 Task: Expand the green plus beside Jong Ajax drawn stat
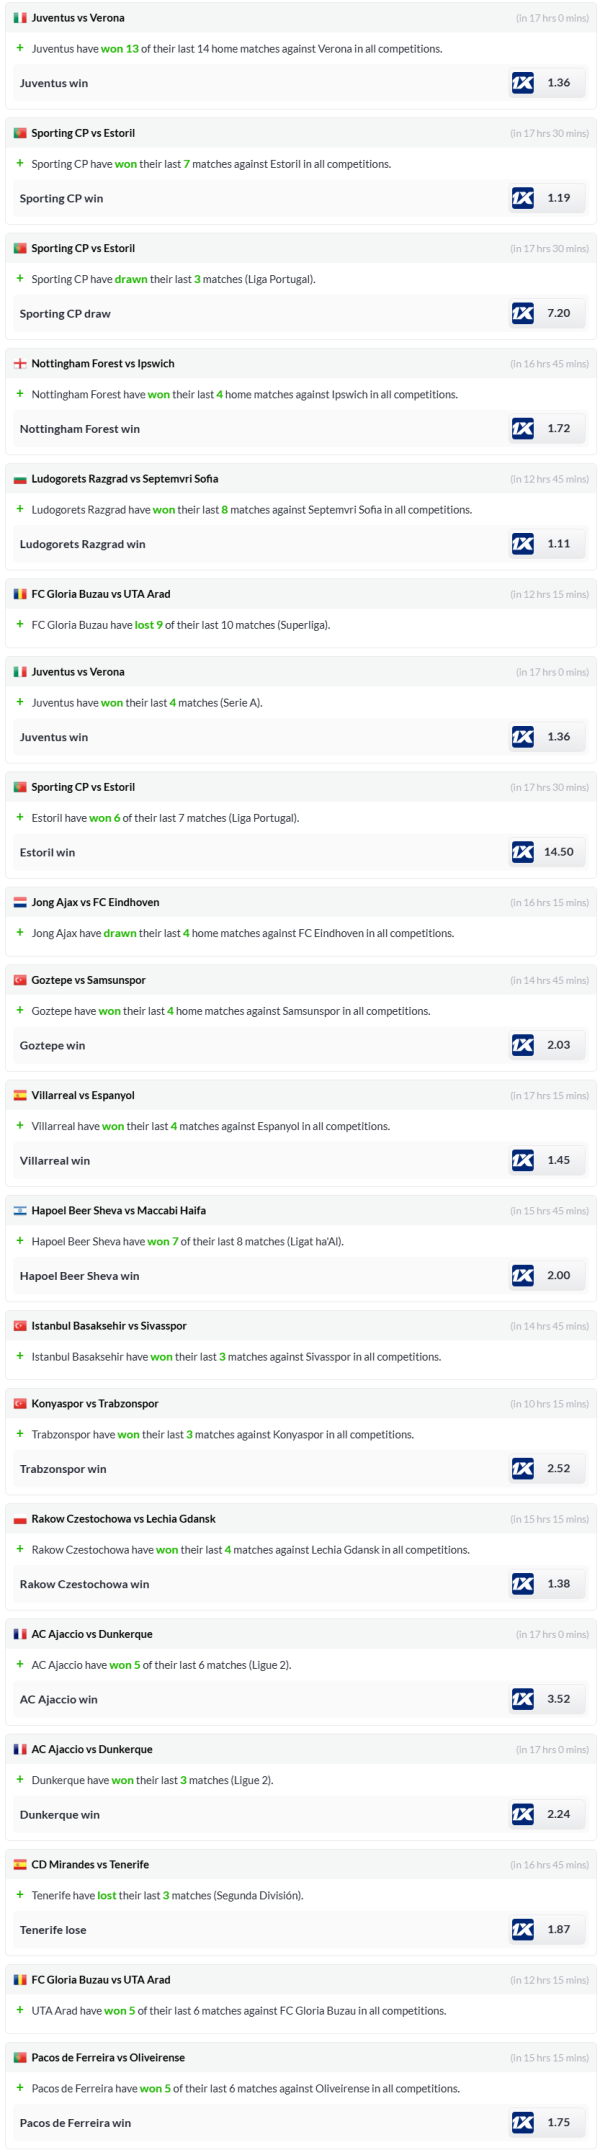click(20, 933)
